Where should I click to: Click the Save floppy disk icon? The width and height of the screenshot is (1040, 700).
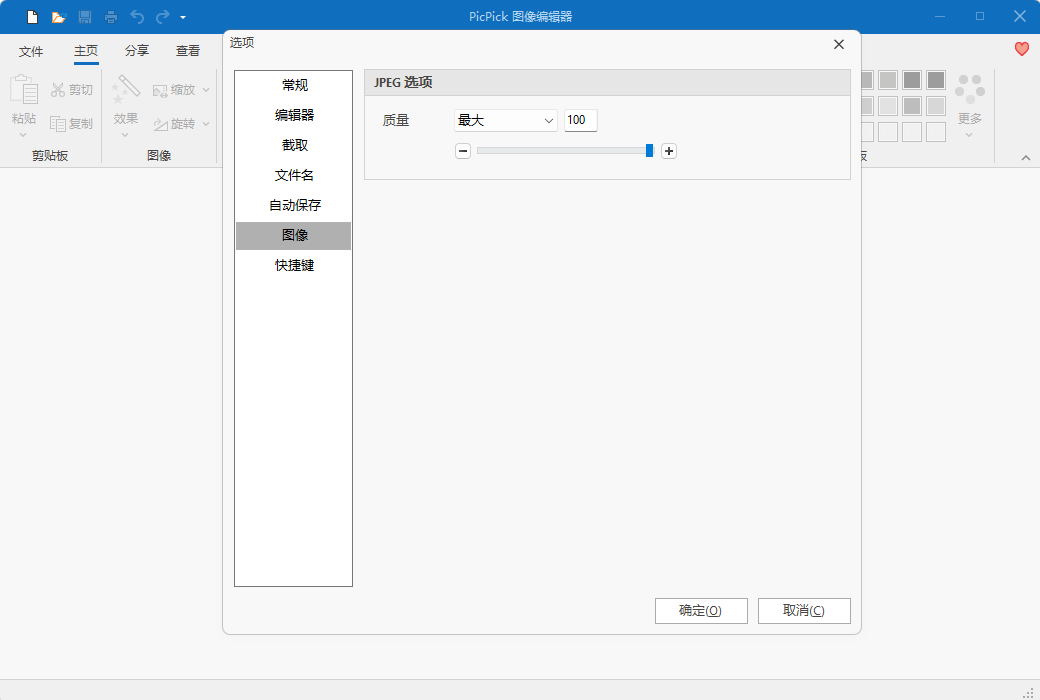pos(85,17)
